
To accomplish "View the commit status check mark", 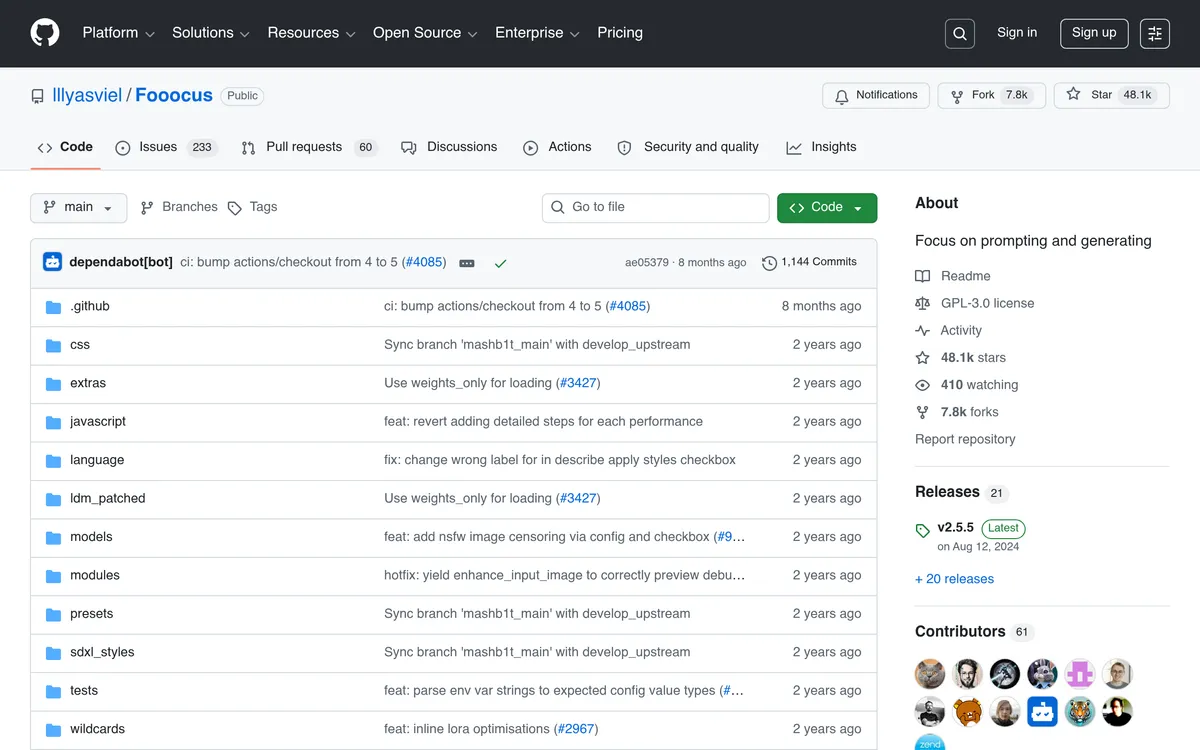I will pyautogui.click(x=500, y=261).
